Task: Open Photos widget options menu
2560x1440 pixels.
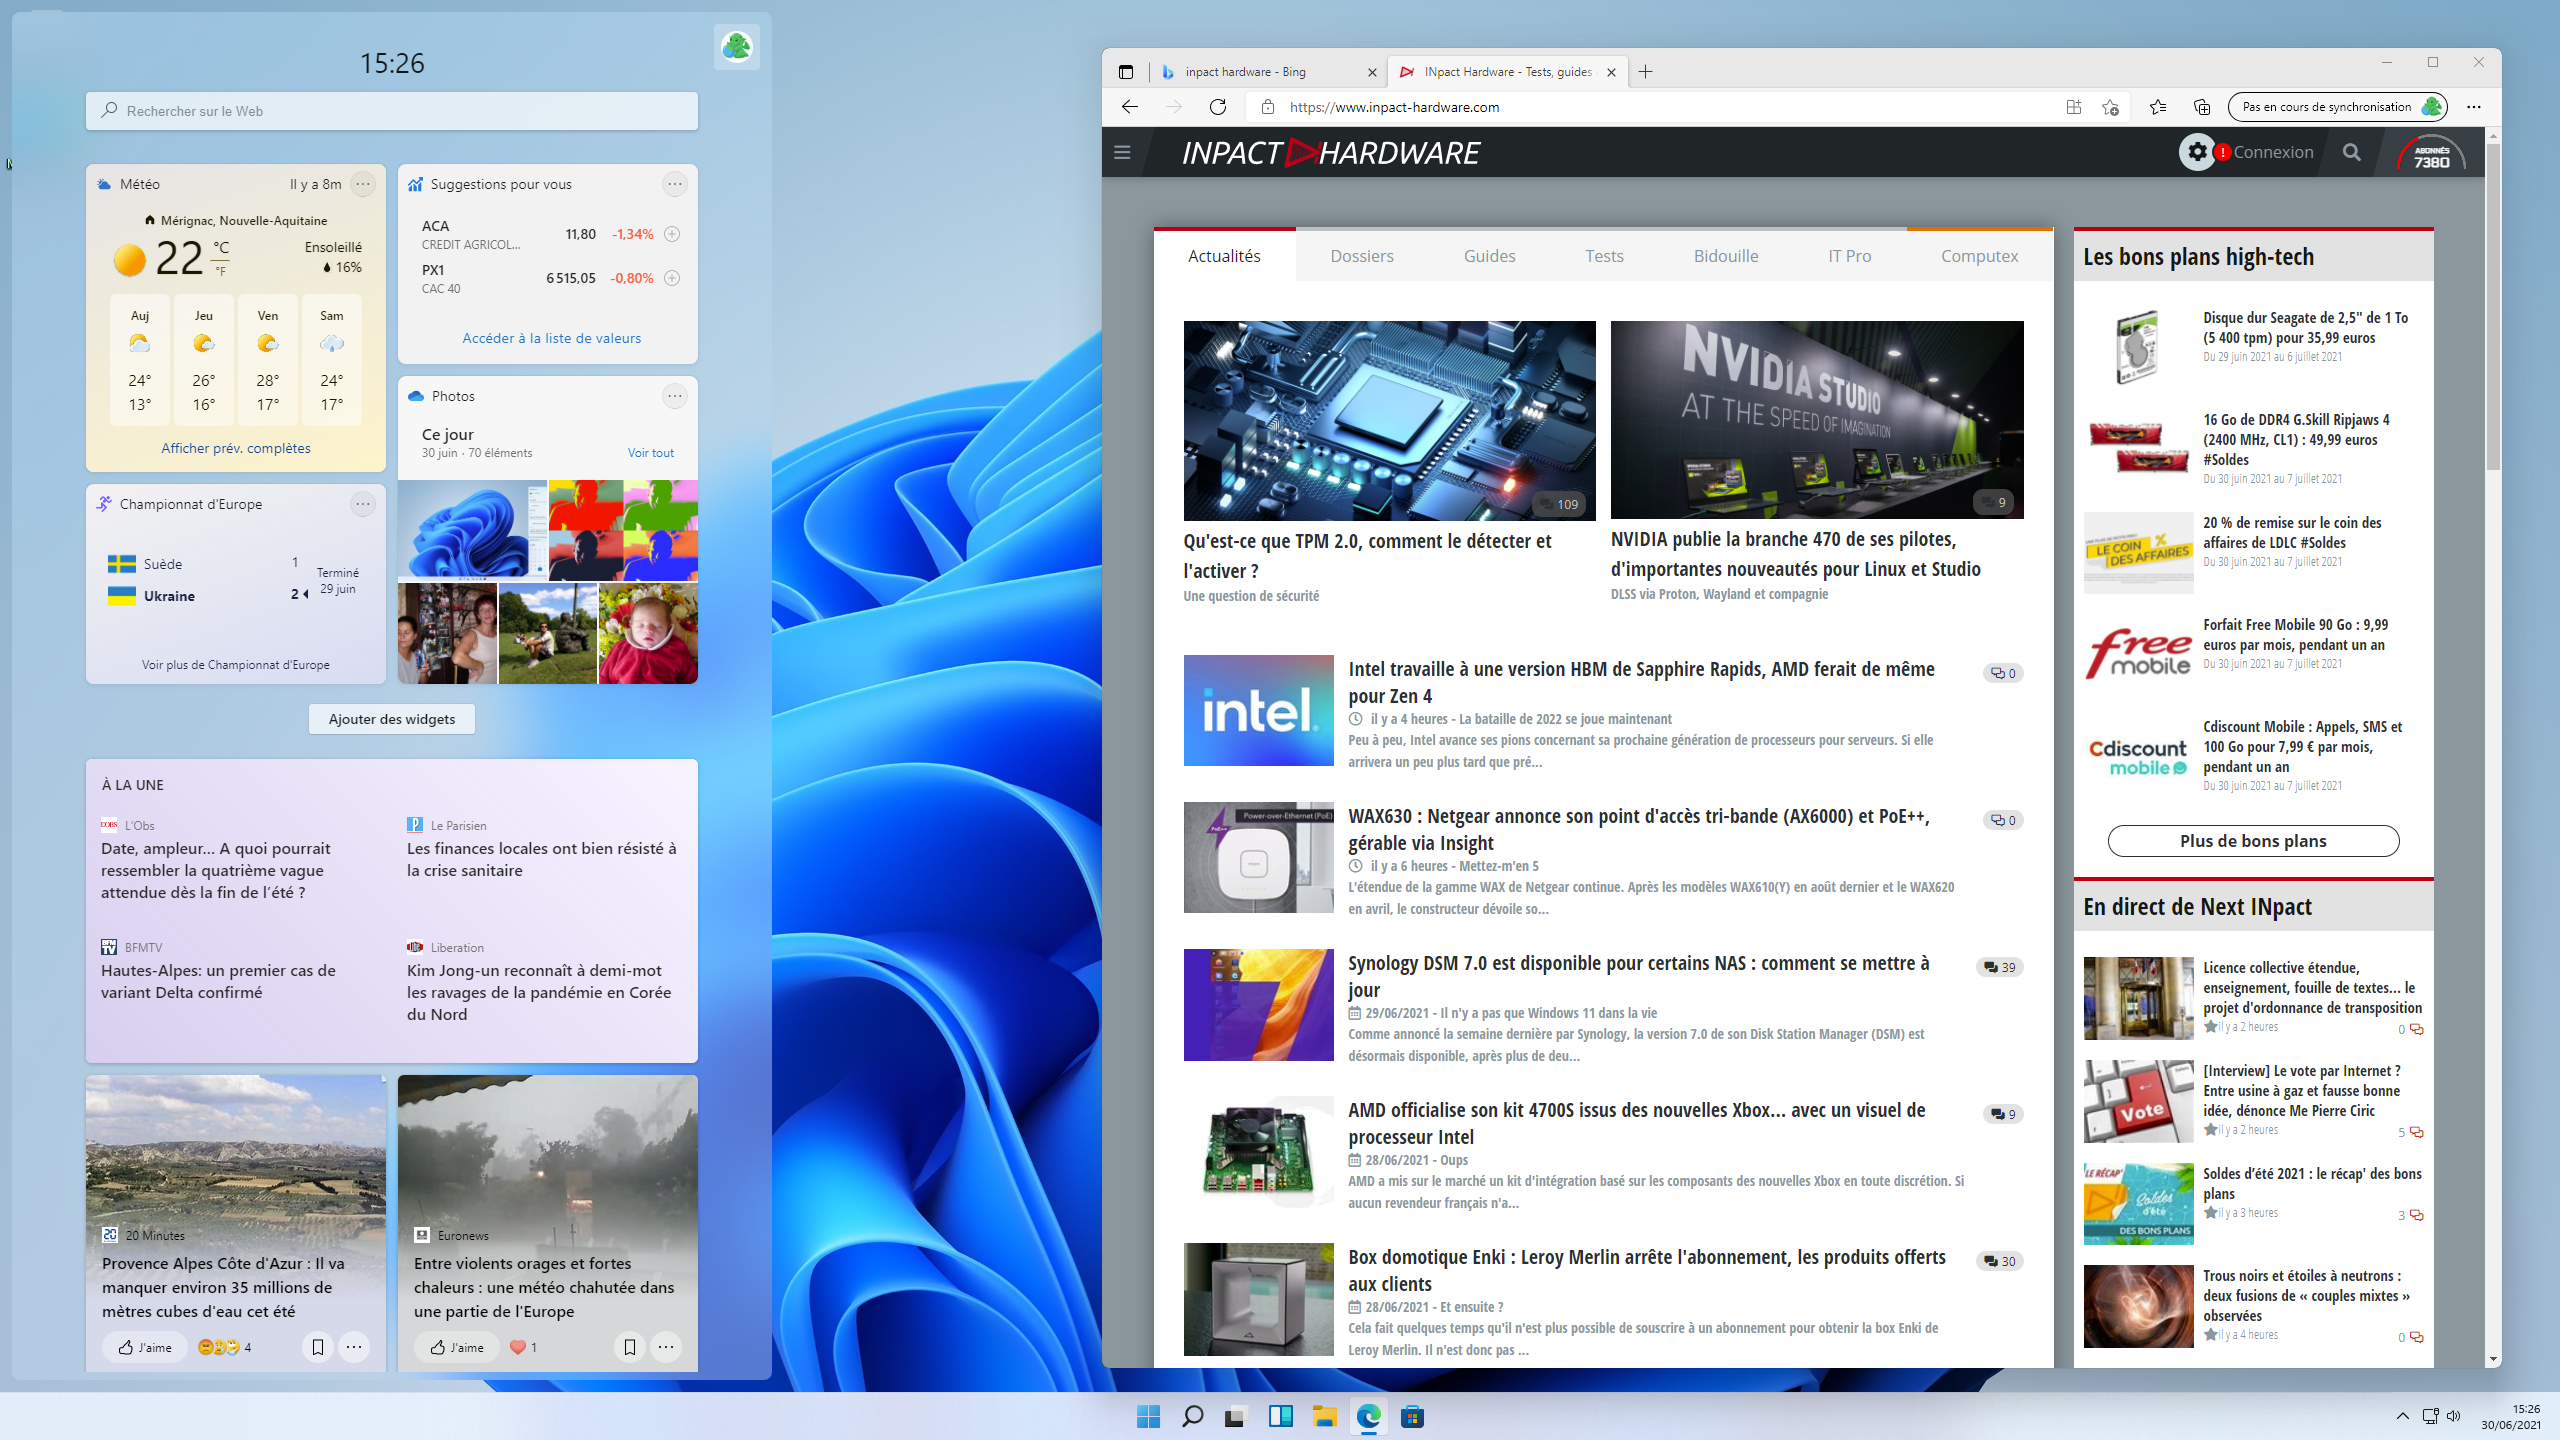Action: point(675,396)
